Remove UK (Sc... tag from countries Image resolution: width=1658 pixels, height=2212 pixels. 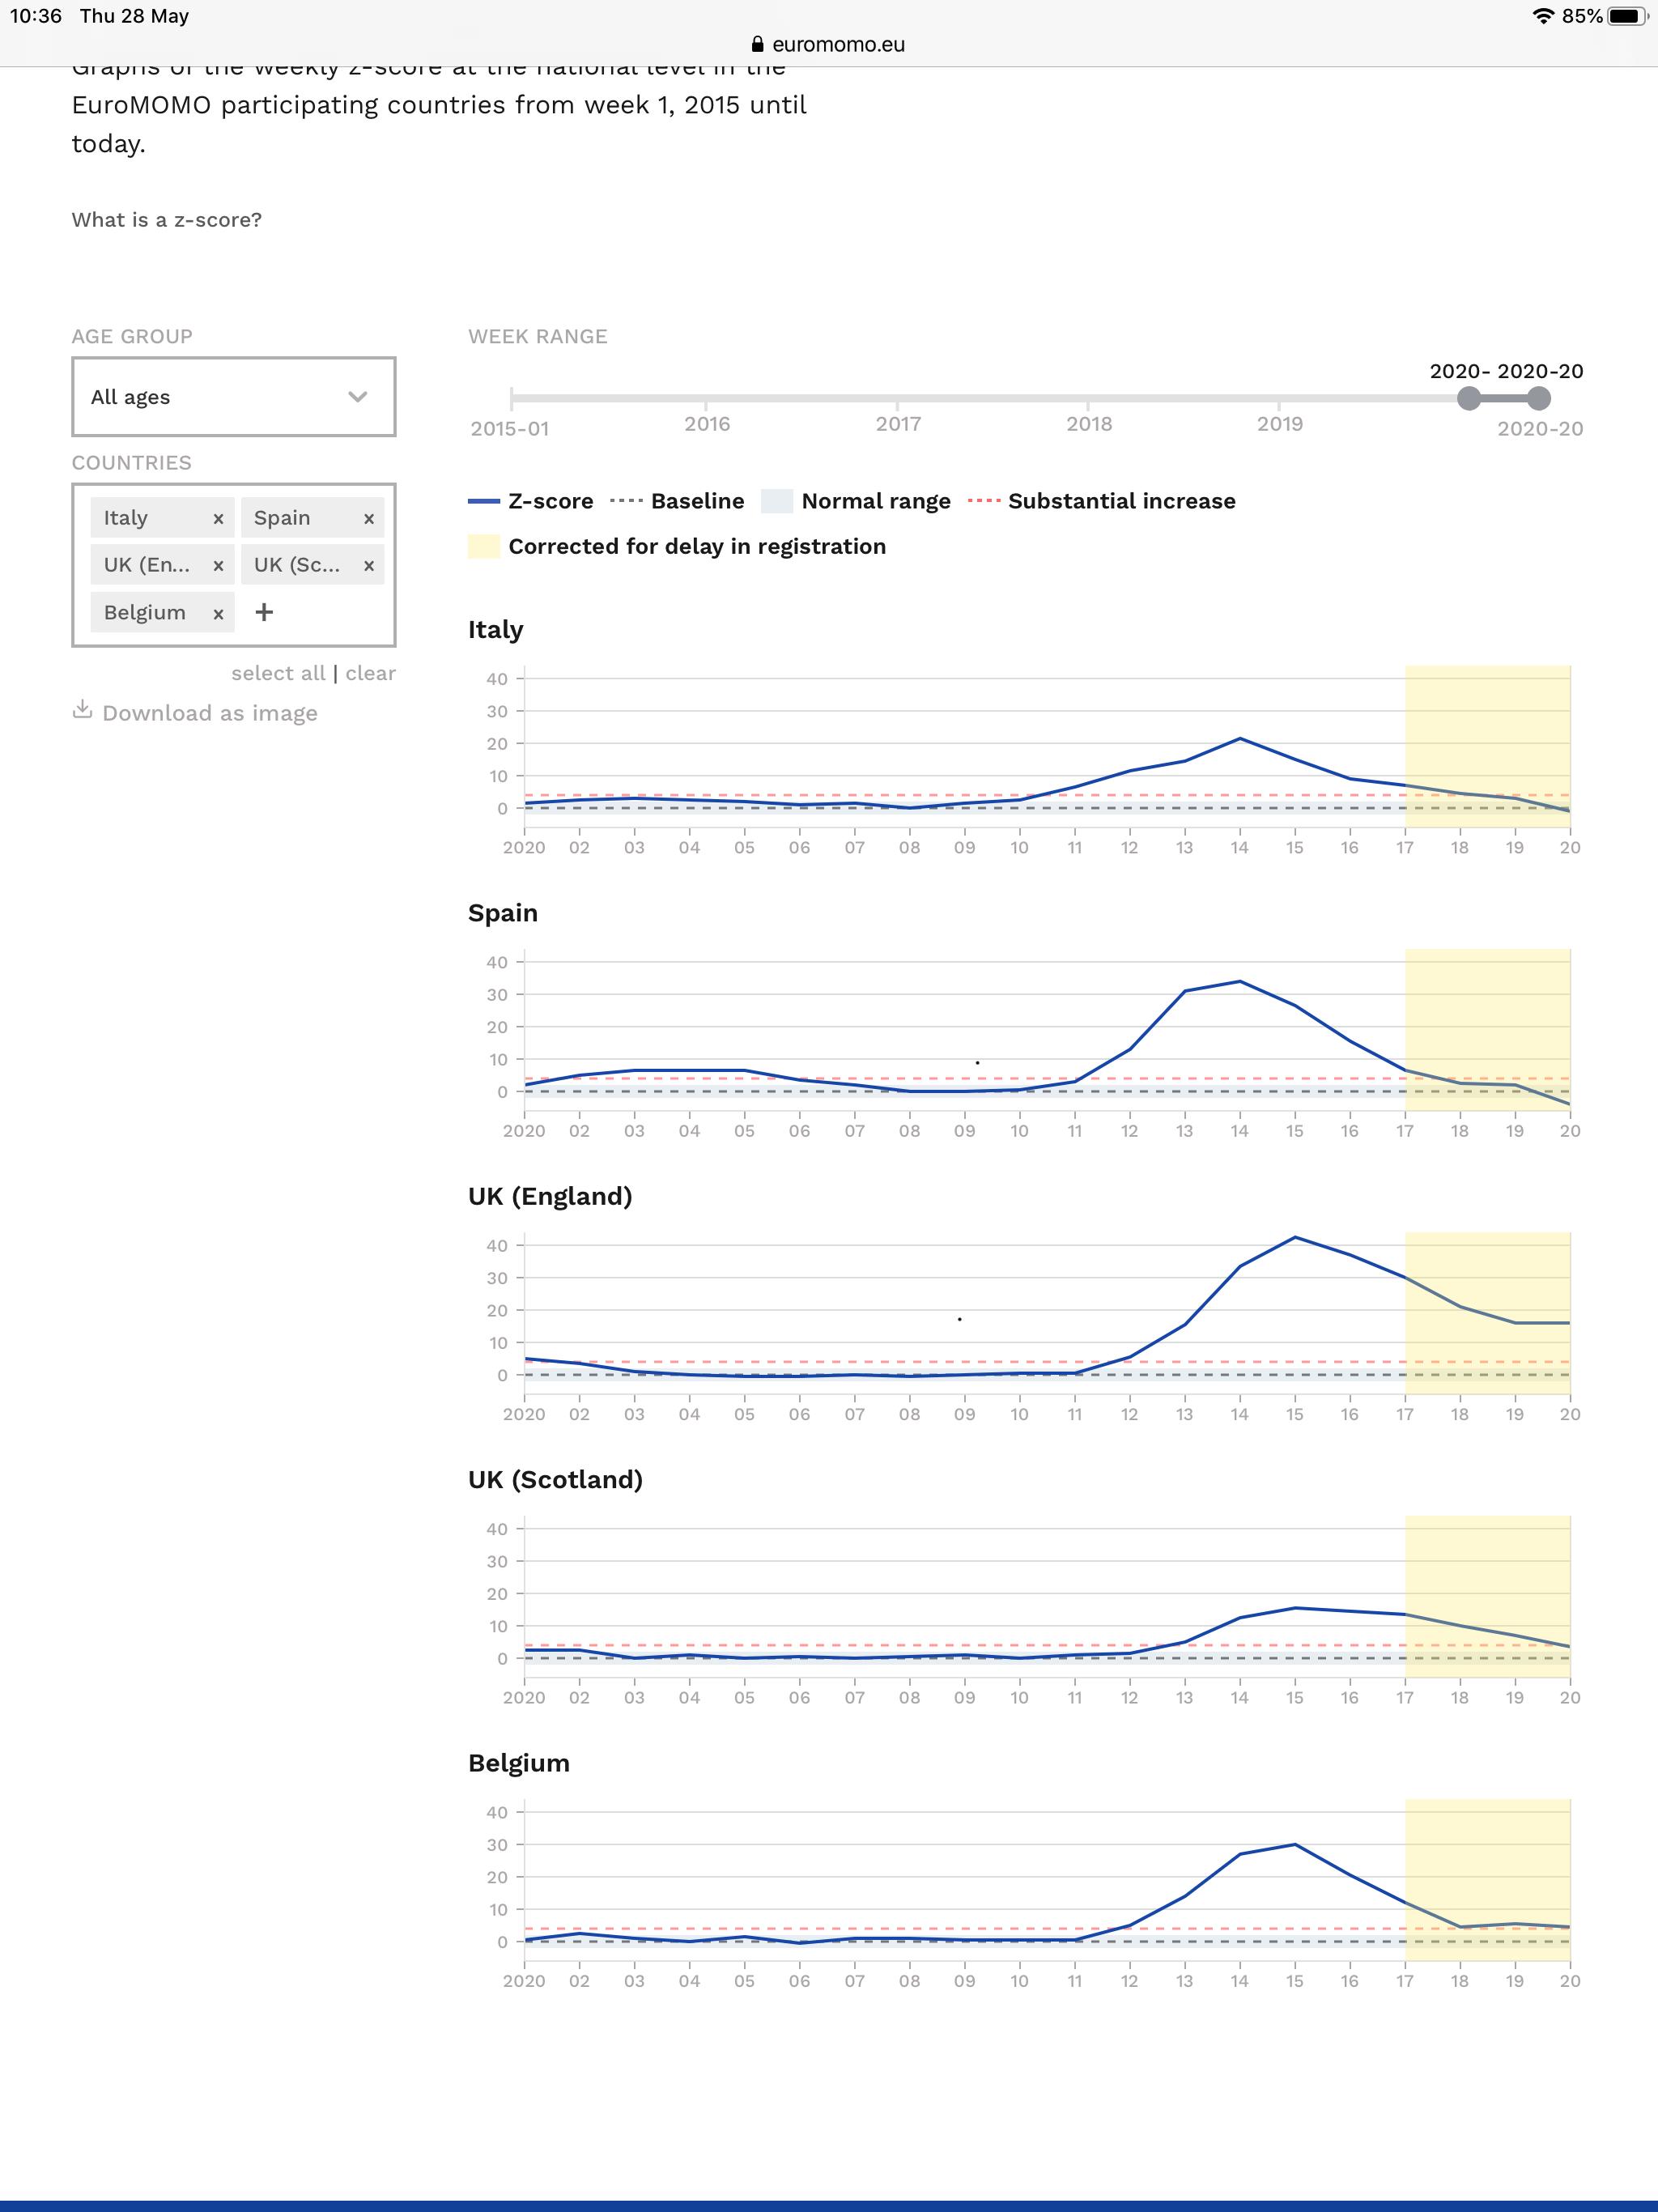369,566
